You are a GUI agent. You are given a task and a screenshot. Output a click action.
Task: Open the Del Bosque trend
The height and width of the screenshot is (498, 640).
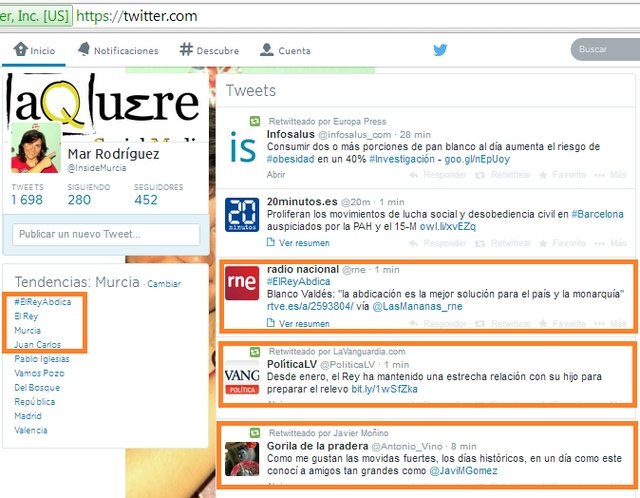[x=37, y=387]
